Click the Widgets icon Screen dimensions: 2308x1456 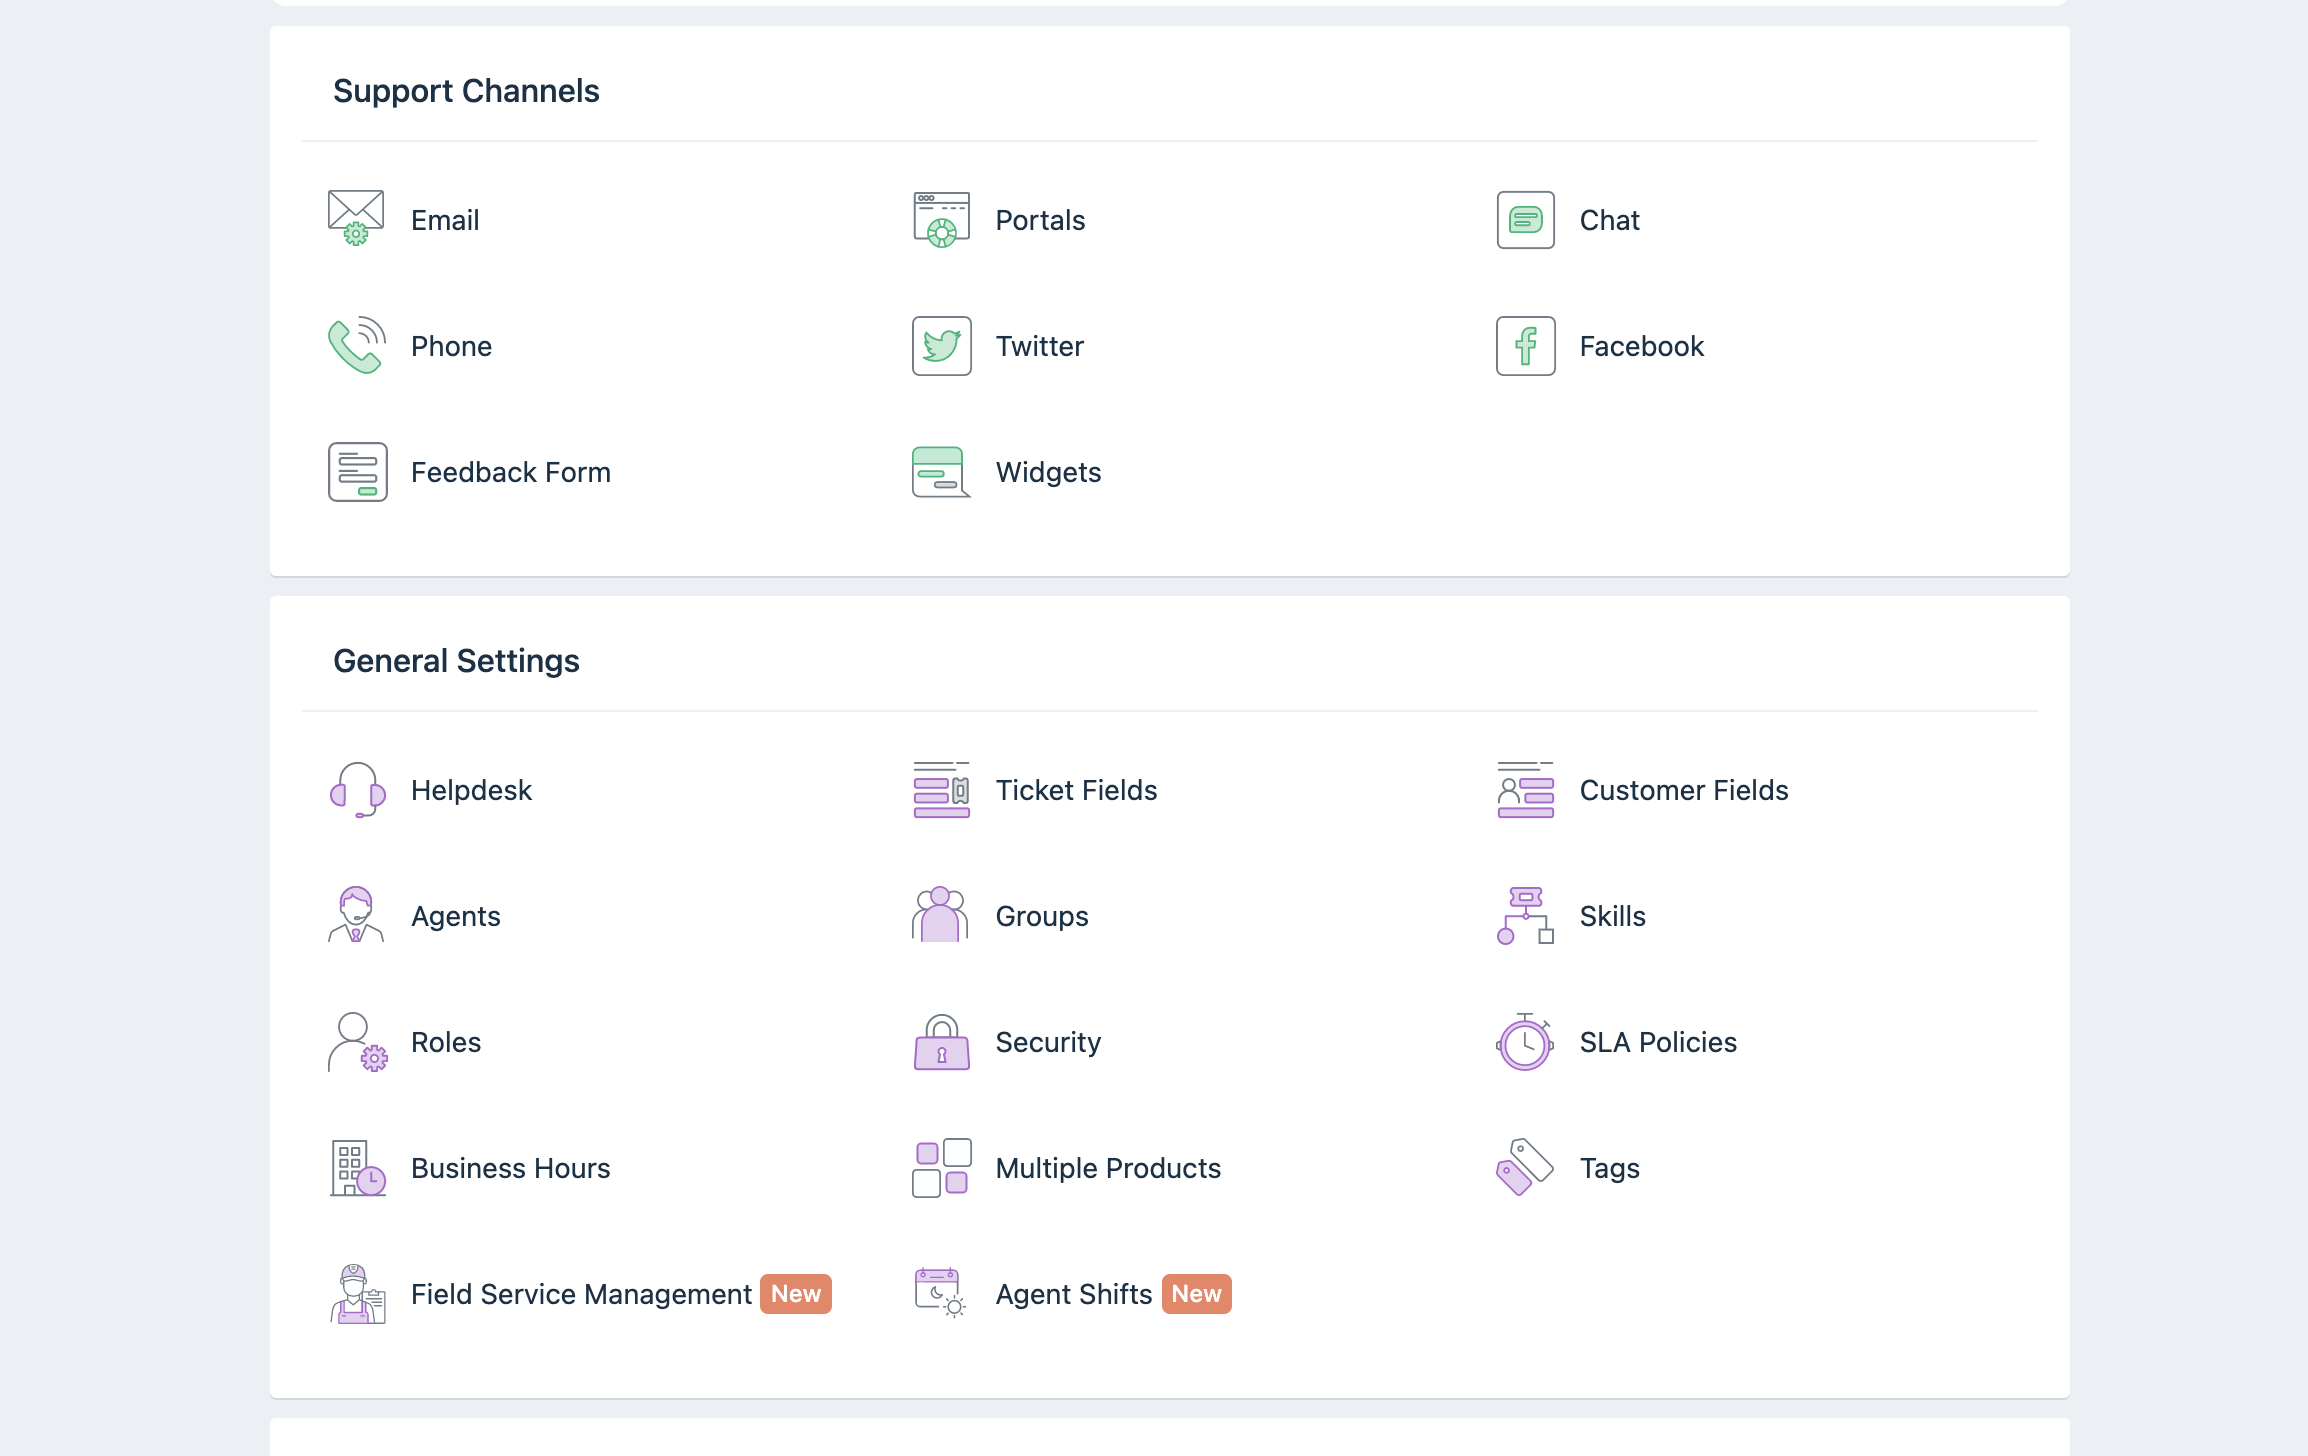coord(941,471)
